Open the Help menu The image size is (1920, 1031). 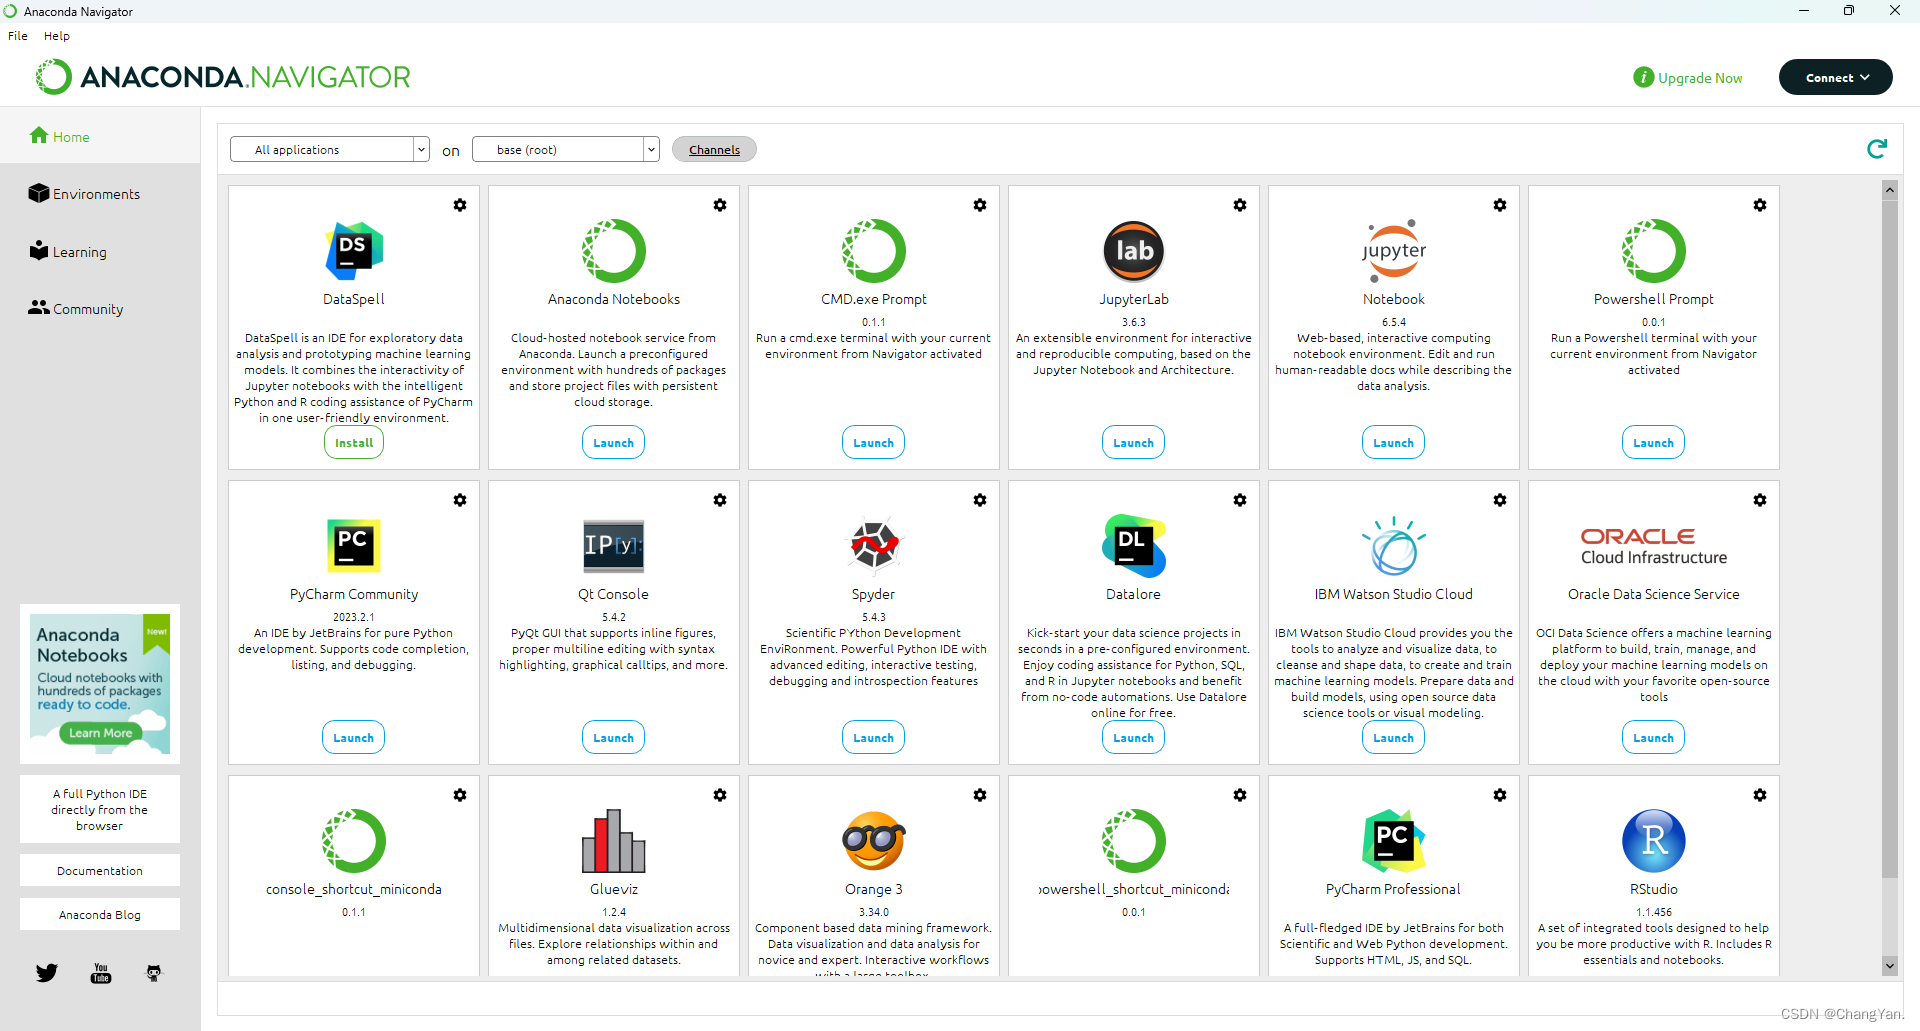pyautogui.click(x=57, y=35)
